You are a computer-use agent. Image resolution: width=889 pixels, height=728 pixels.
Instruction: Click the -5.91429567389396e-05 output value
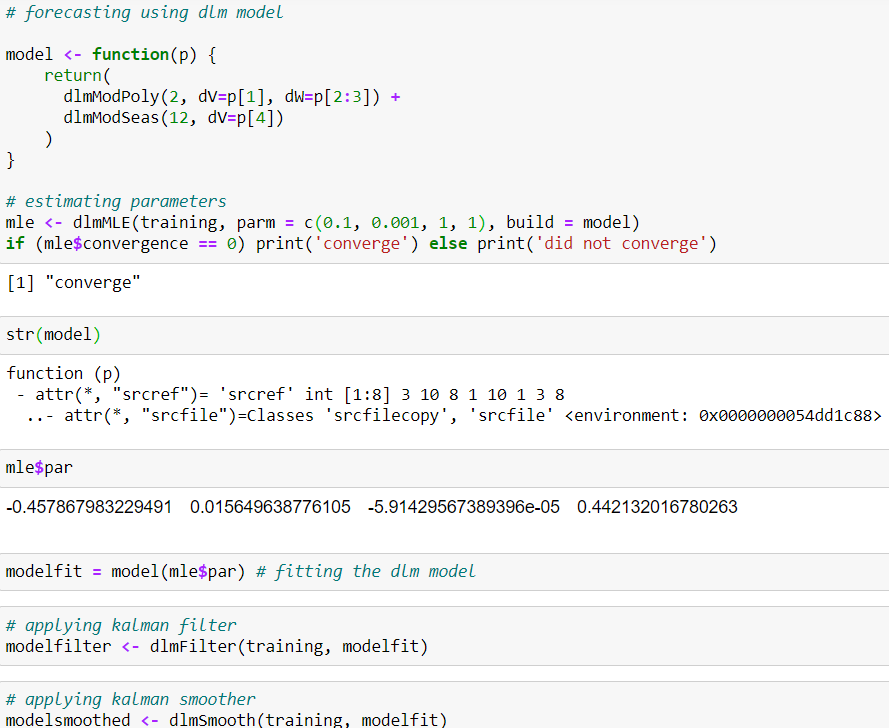[x=464, y=507]
